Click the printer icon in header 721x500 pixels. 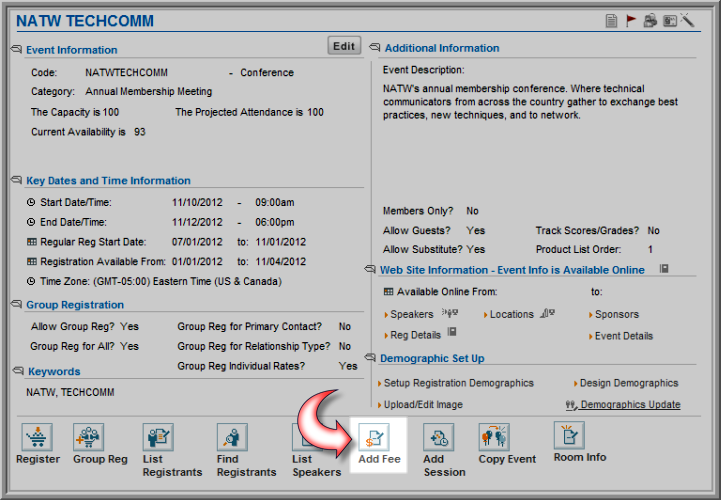650,21
